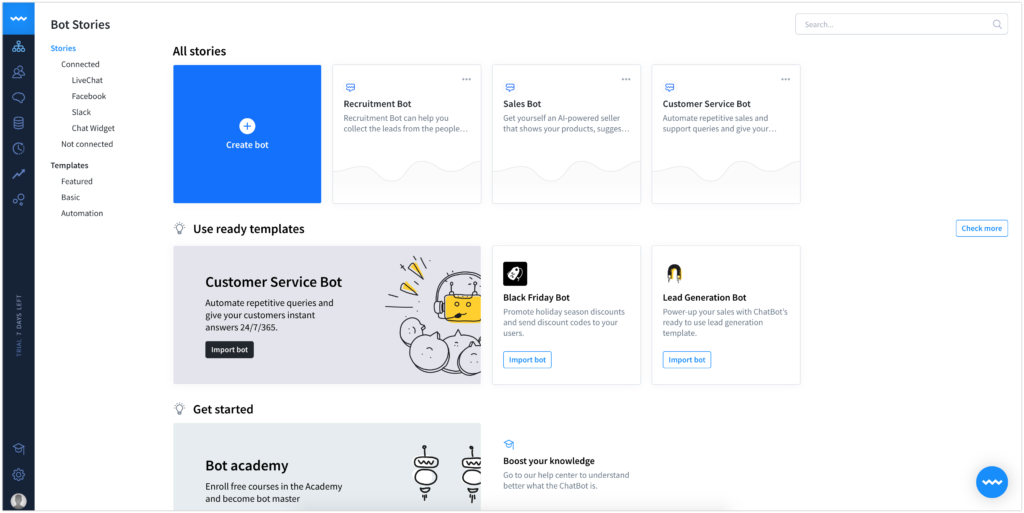Filter stories by Slack

81,112
